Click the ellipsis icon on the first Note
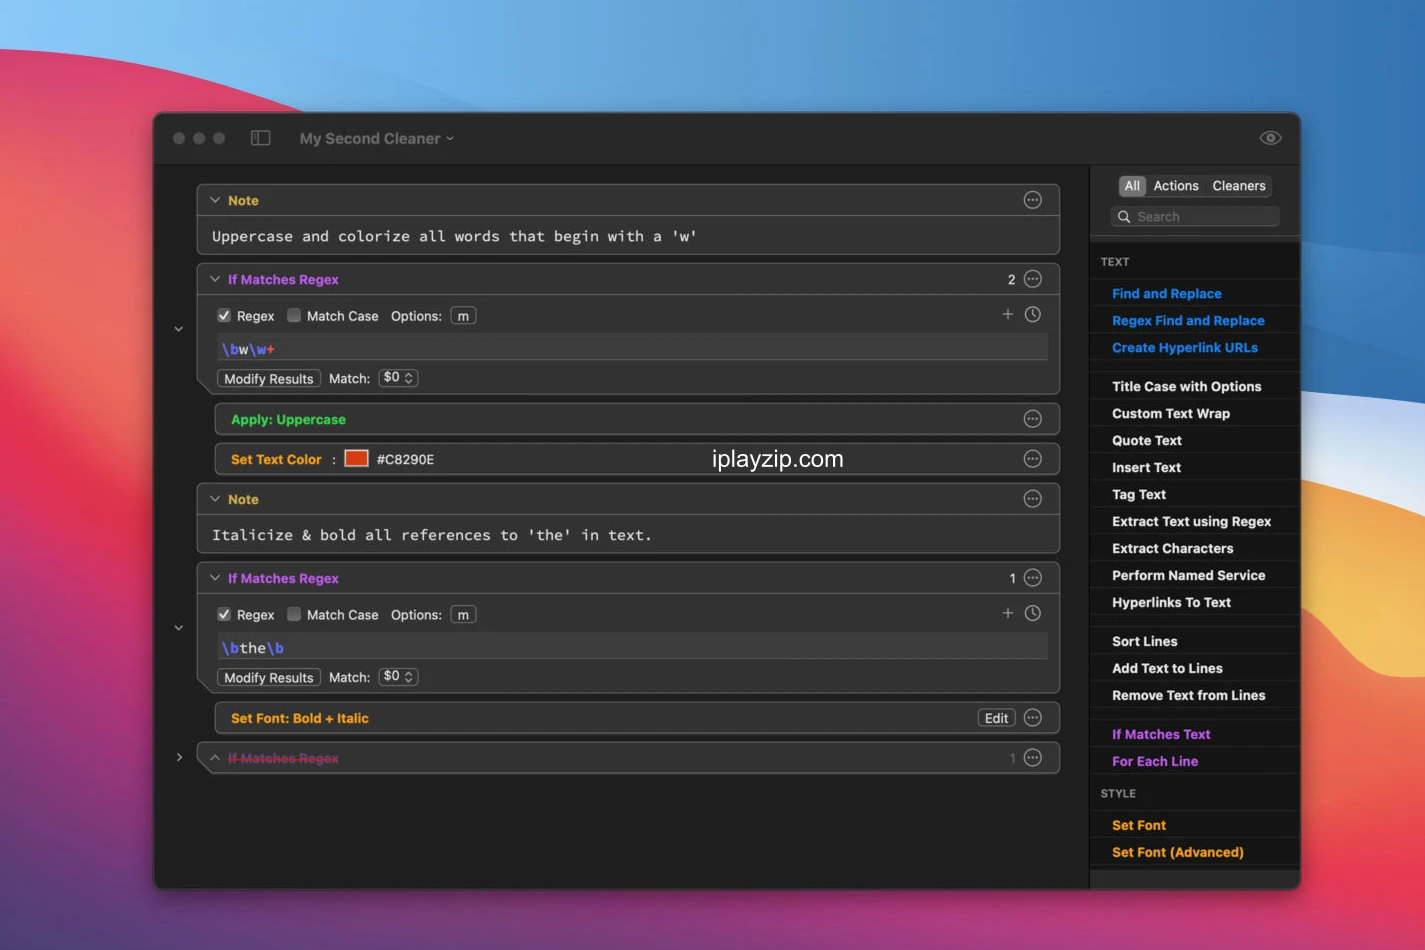1425x950 pixels. click(1033, 200)
